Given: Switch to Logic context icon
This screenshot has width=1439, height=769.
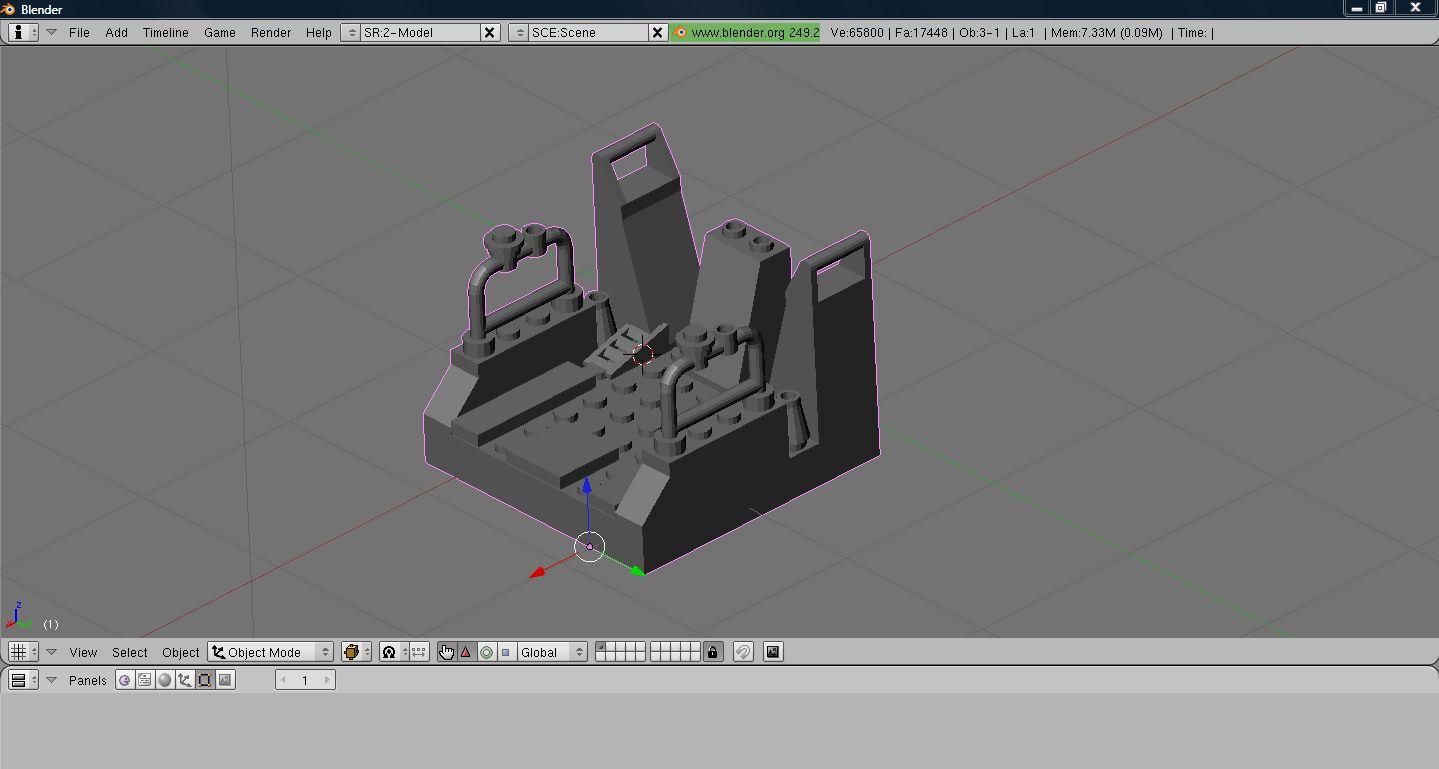Looking at the screenshot, I should [125, 680].
